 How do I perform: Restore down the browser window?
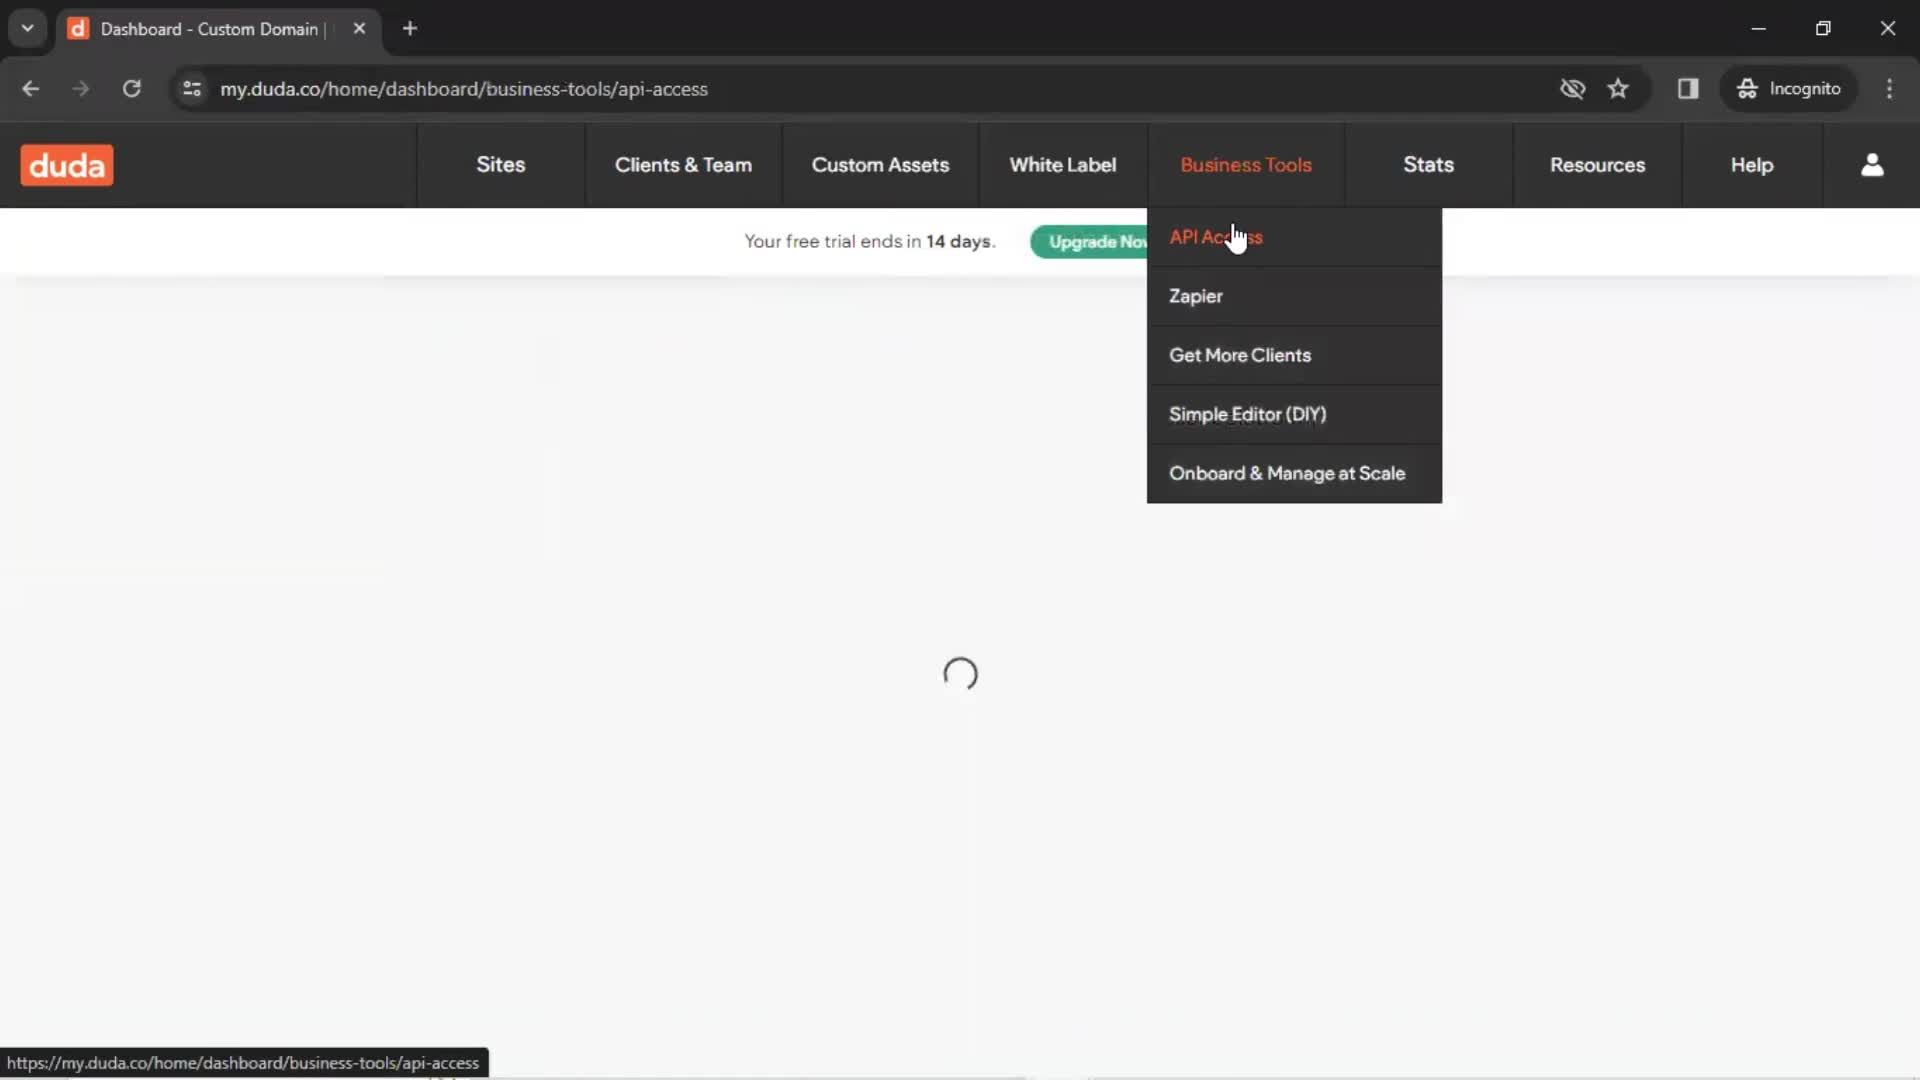(x=1823, y=29)
